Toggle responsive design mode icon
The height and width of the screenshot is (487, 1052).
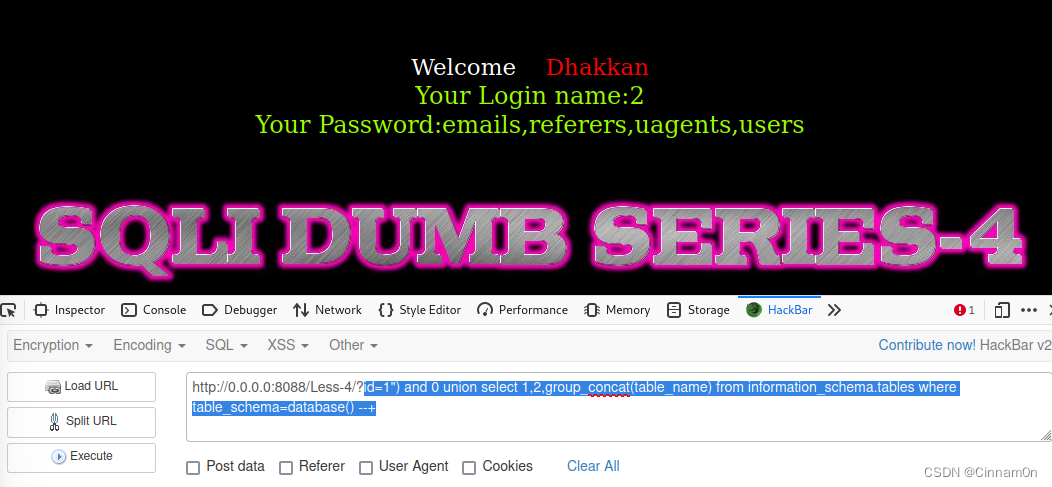pyautogui.click(x=1002, y=310)
